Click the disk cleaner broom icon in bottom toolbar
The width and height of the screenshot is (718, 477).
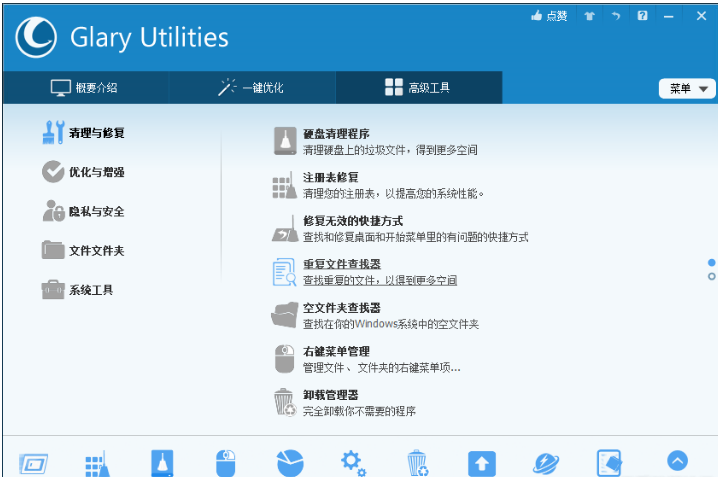tap(162, 463)
